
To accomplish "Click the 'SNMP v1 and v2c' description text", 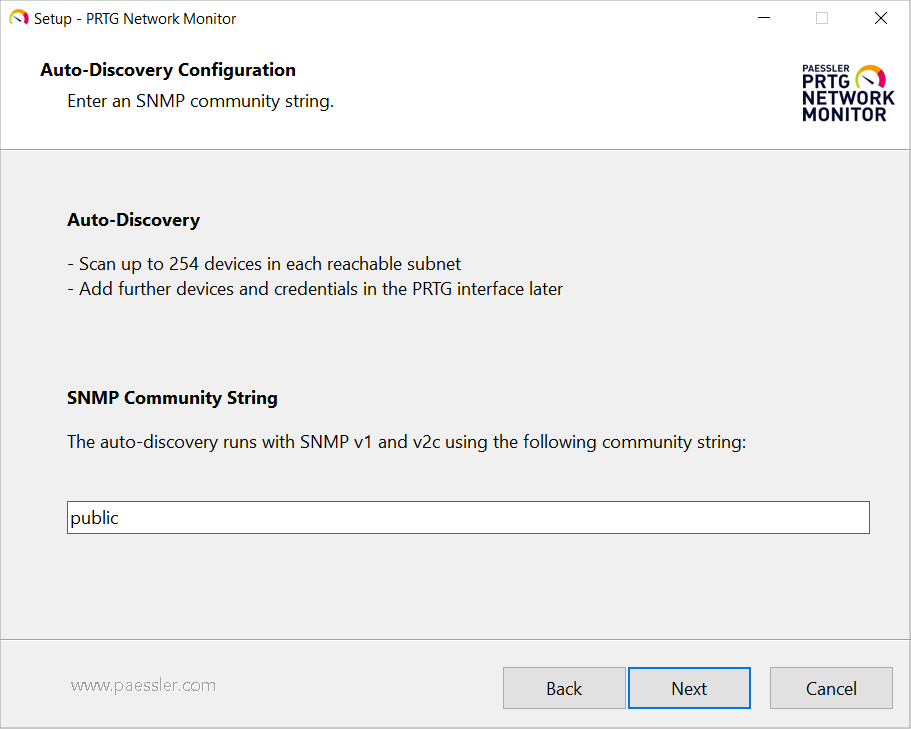I will tap(406, 442).
